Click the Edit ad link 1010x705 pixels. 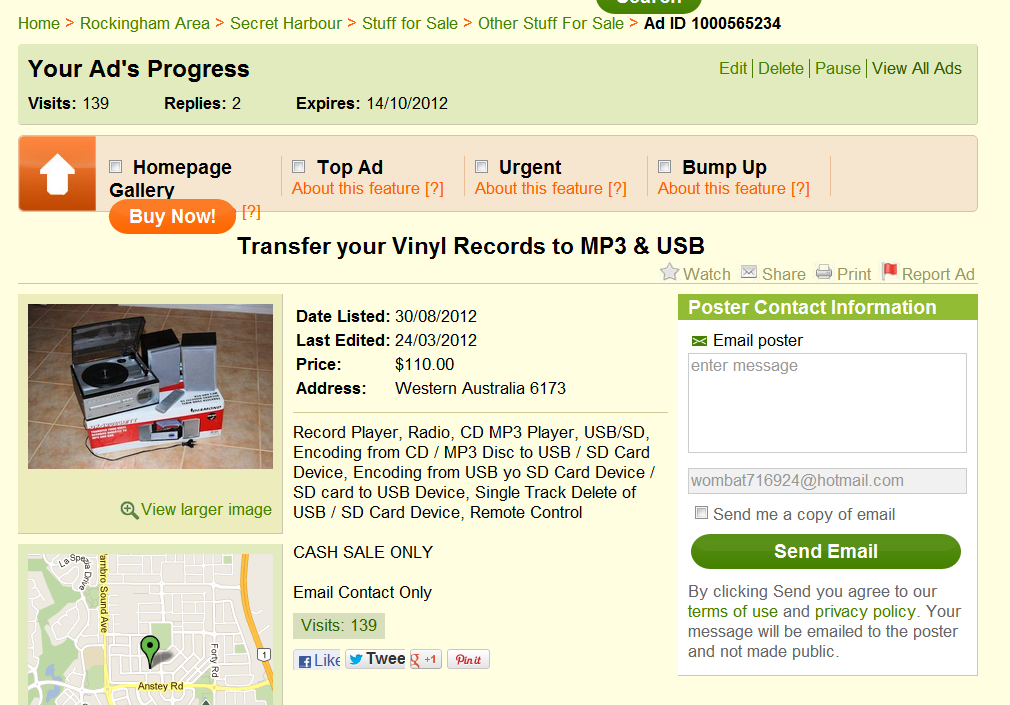(733, 68)
